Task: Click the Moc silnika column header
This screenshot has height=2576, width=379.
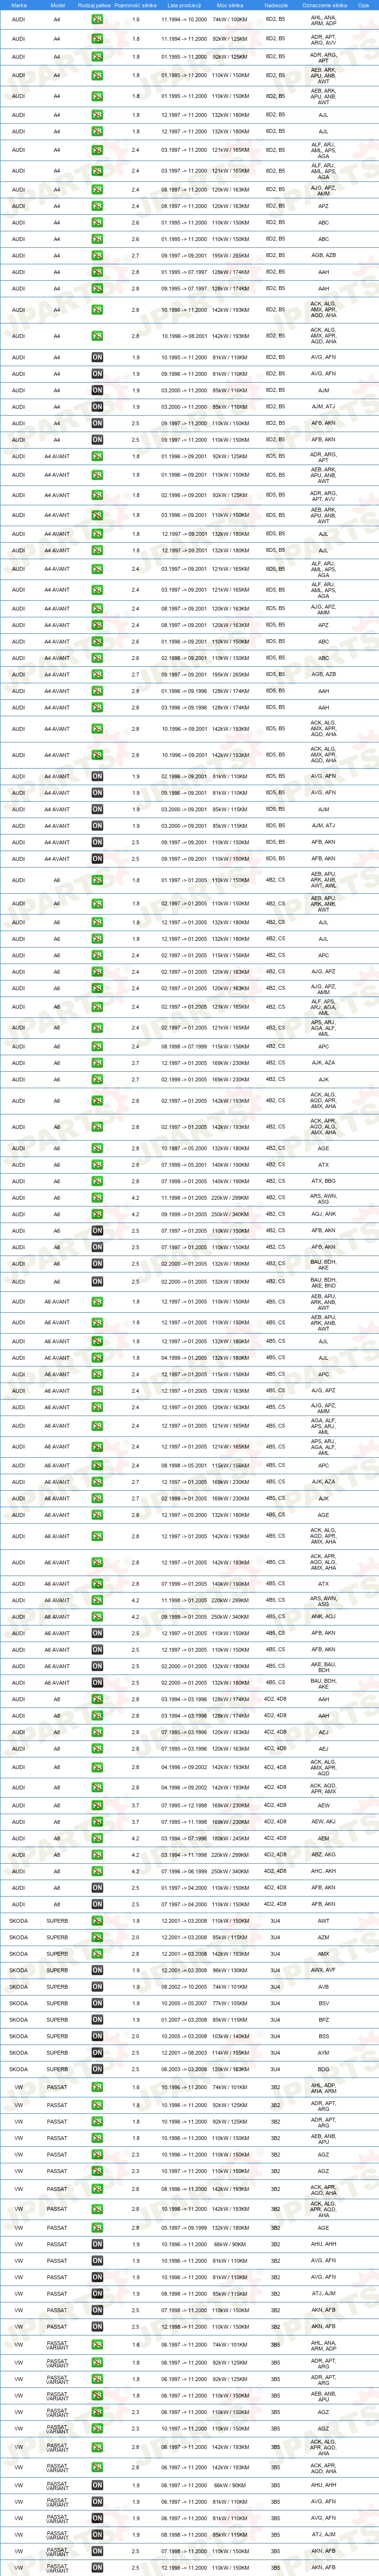Action: 230,5
